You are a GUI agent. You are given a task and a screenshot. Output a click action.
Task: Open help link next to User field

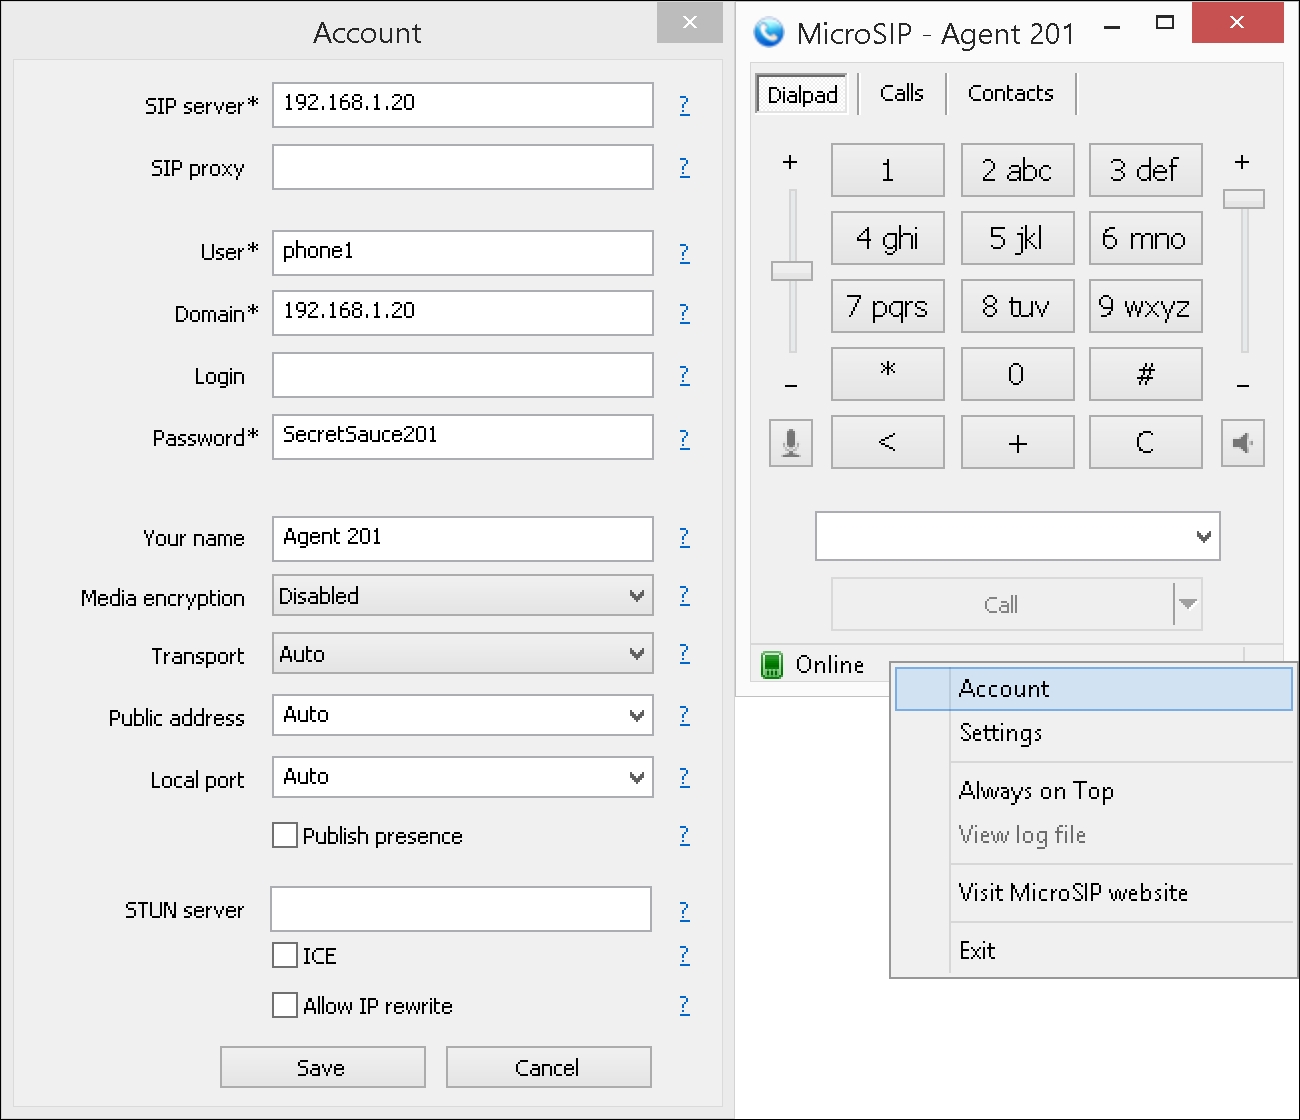pos(684,253)
